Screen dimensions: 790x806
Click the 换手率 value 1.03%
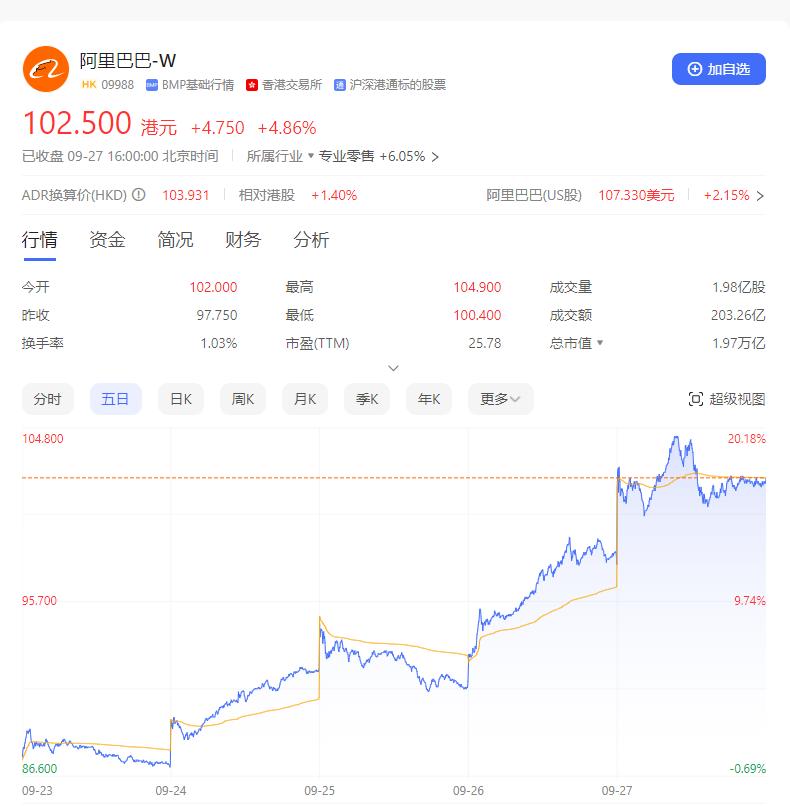(x=219, y=343)
